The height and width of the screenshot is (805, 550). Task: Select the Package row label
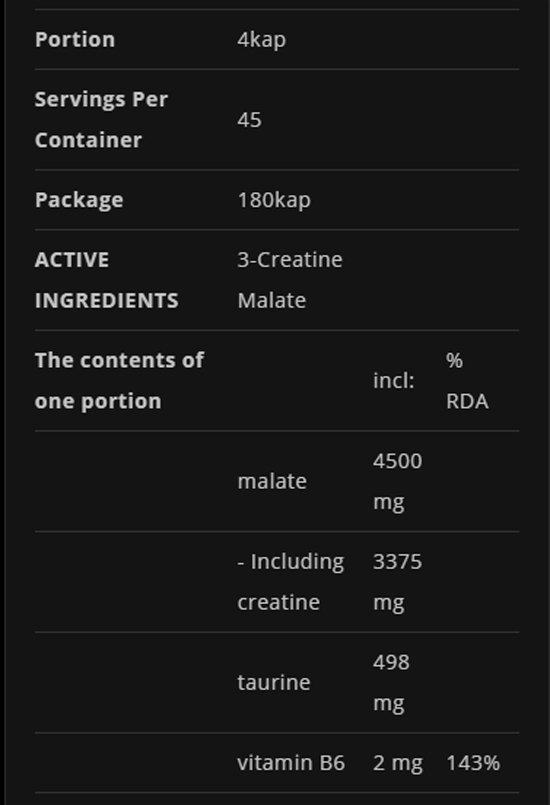pos(79,200)
